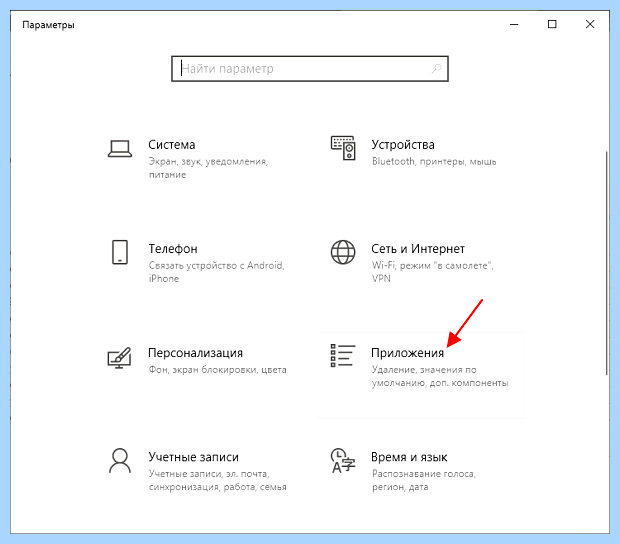The image size is (620, 544).
Task: Open the Персонализация category title
Action: coord(195,353)
